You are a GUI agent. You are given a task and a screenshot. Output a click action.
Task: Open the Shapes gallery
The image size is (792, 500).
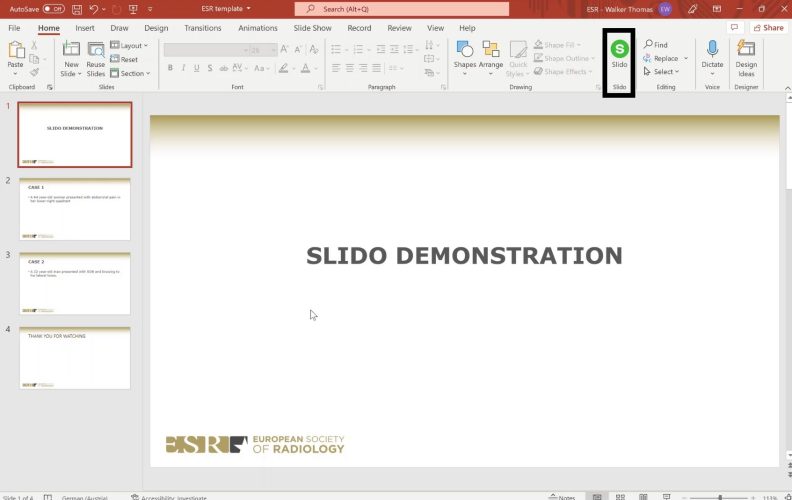465,58
